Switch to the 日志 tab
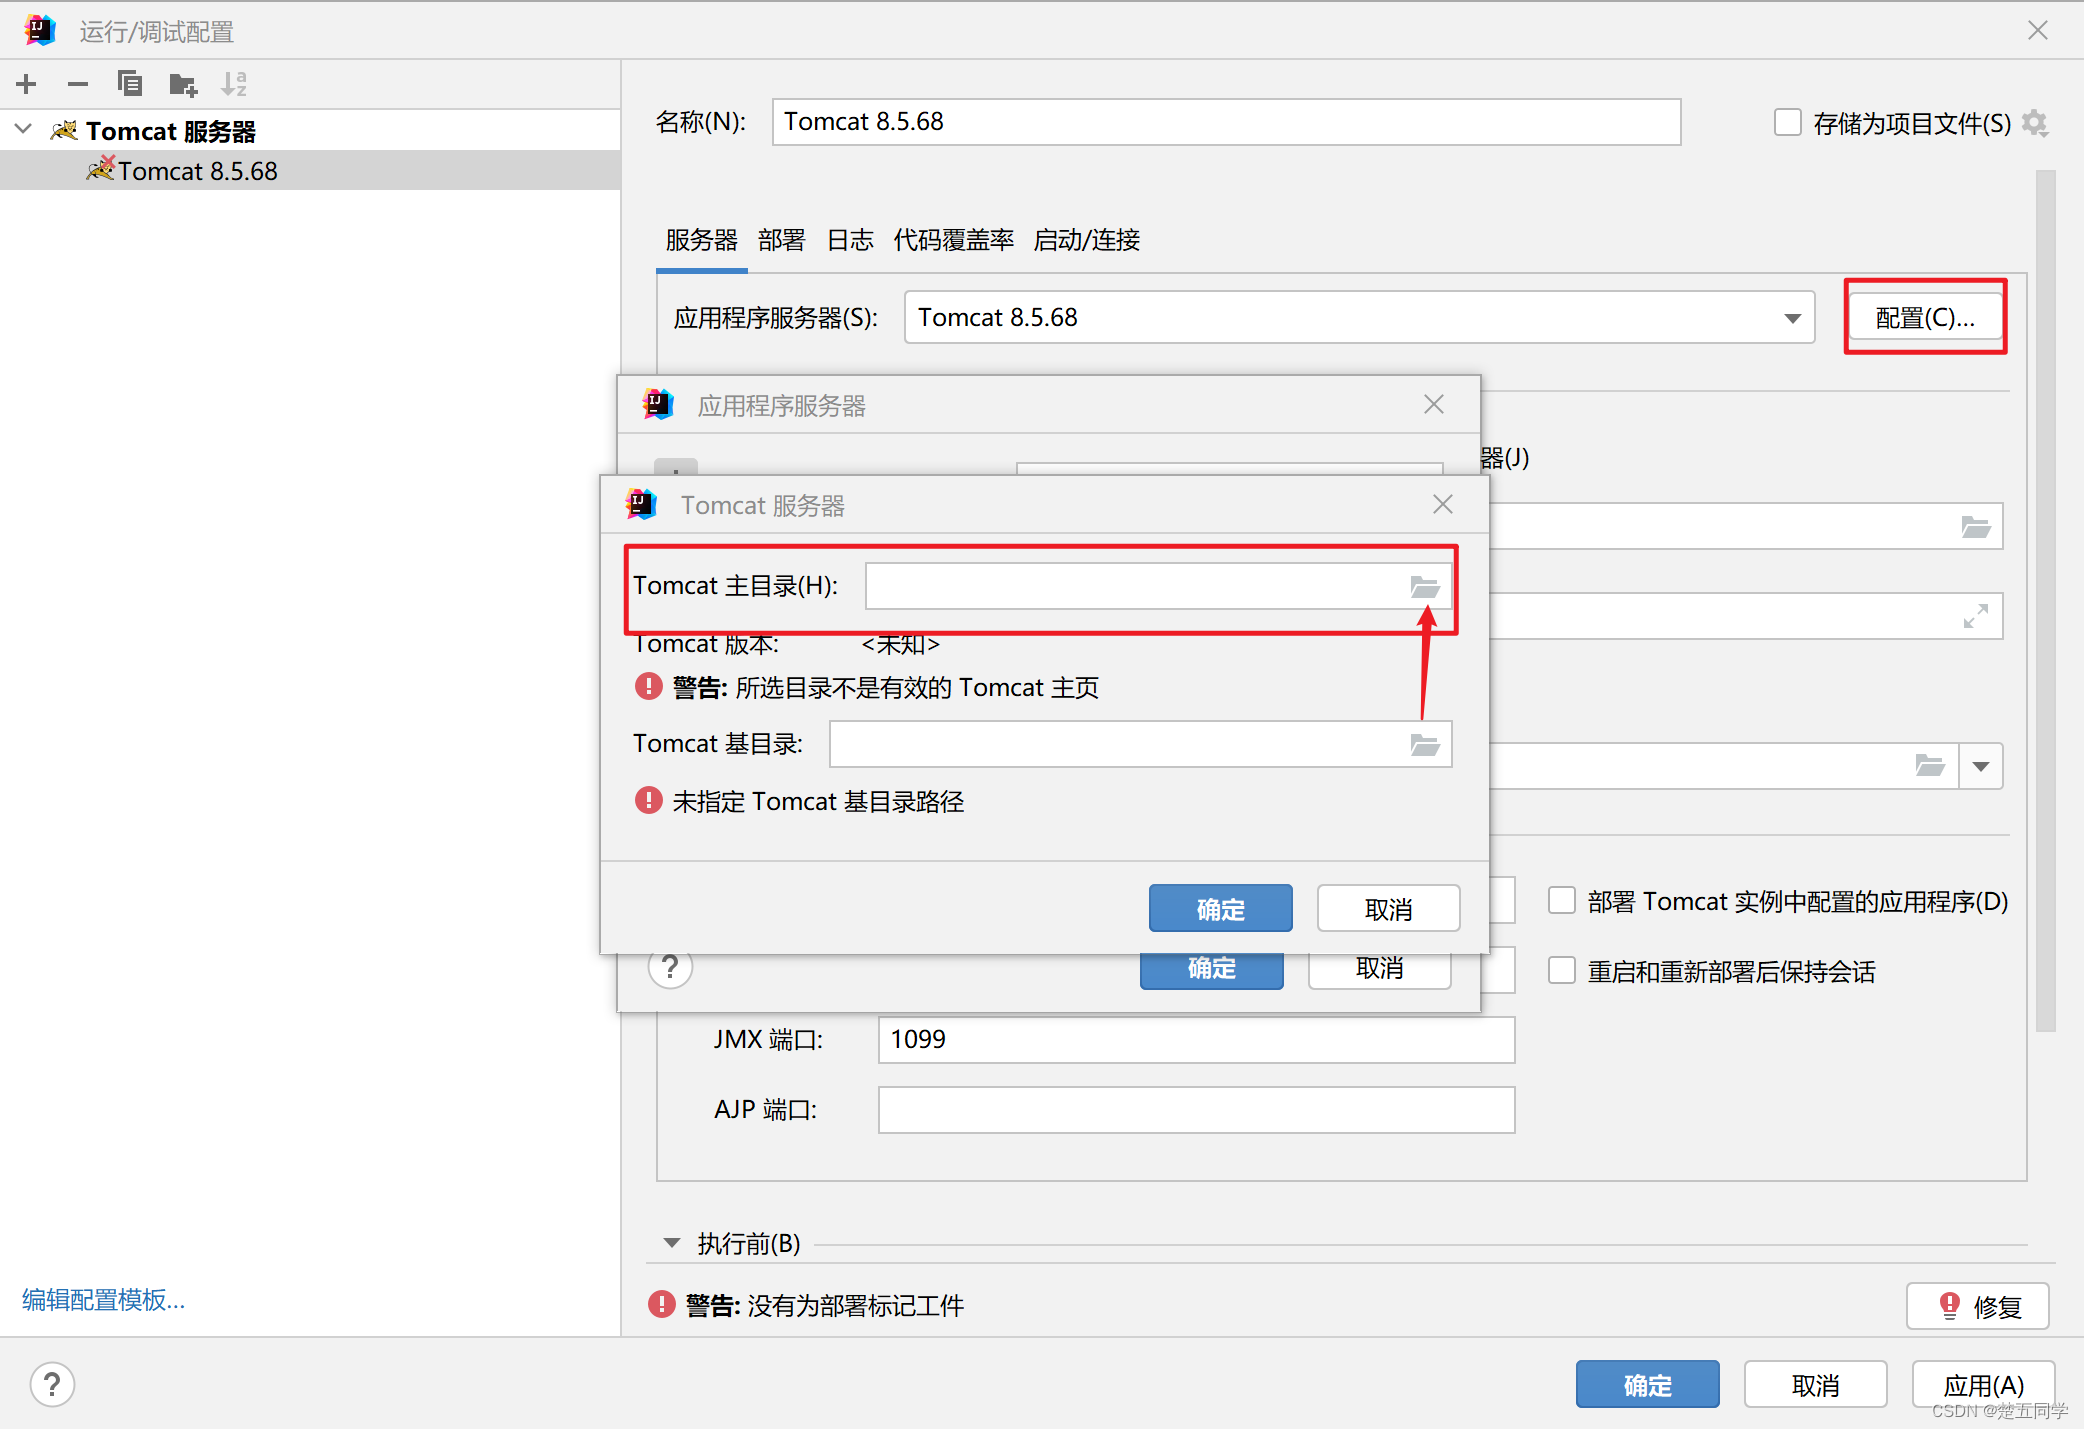The image size is (2084, 1429). [x=850, y=240]
